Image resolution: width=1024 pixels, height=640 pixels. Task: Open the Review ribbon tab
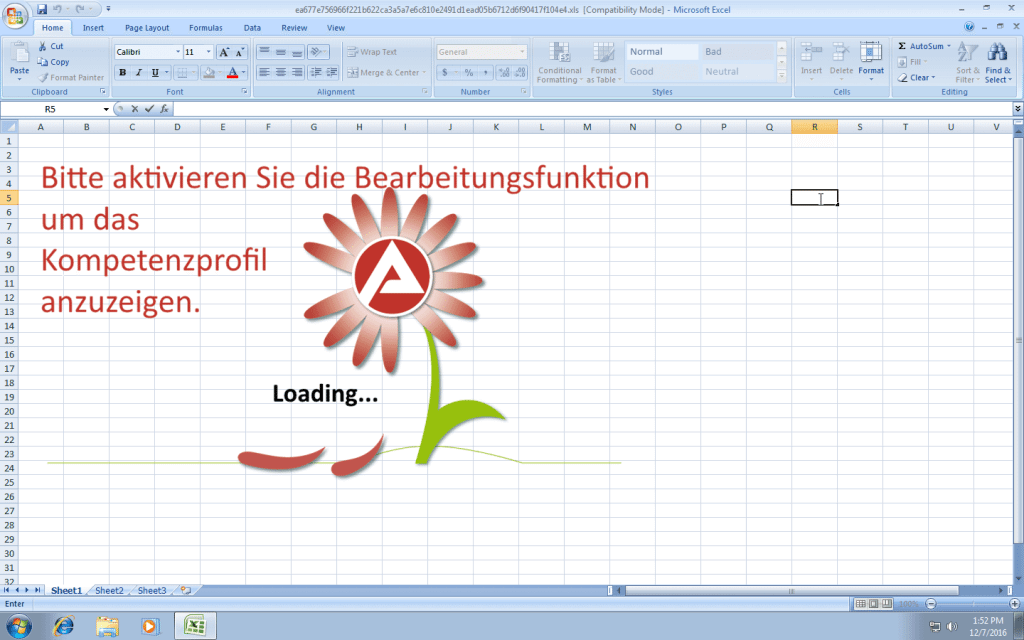pos(294,28)
